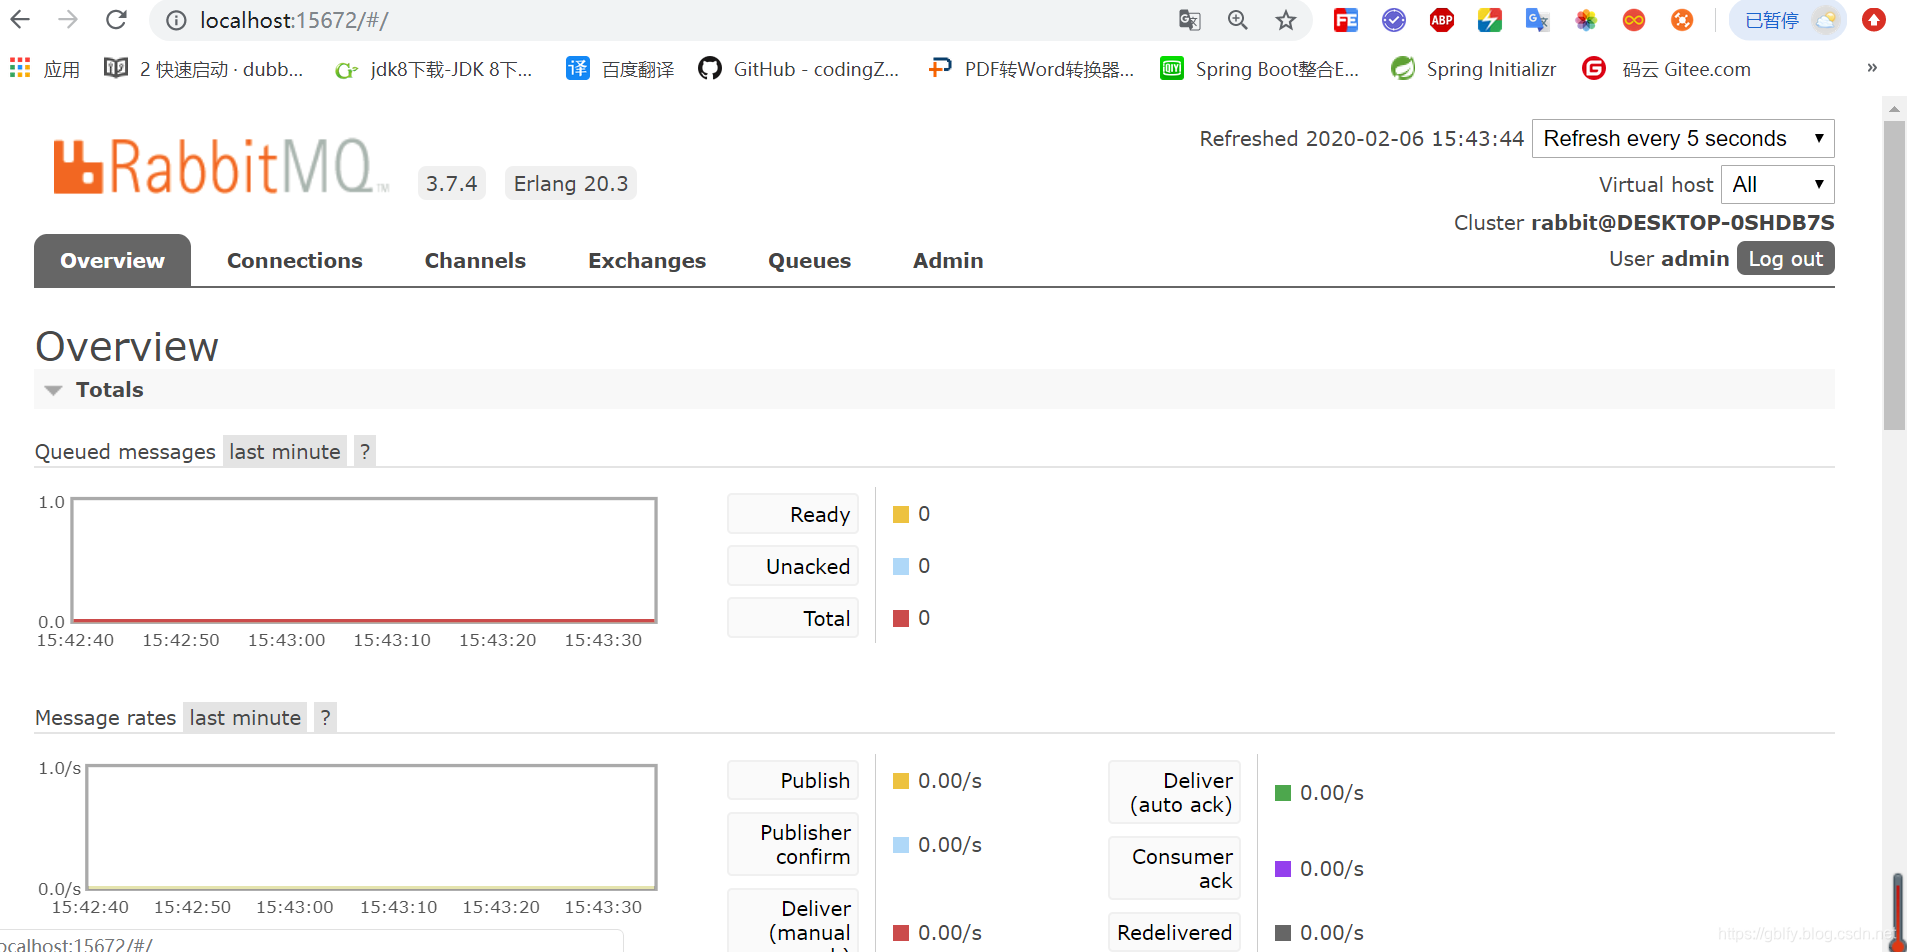Open the PDF to Word converter bookmark
This screenshot has width=1907, height=952.
(1031, 69)
